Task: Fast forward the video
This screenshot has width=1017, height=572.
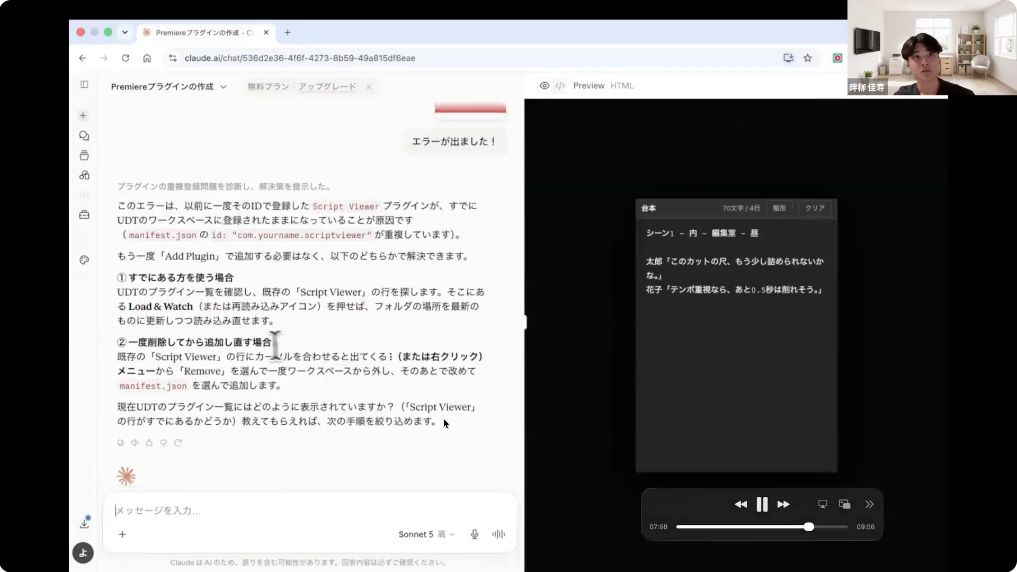Action: point(784,504)
